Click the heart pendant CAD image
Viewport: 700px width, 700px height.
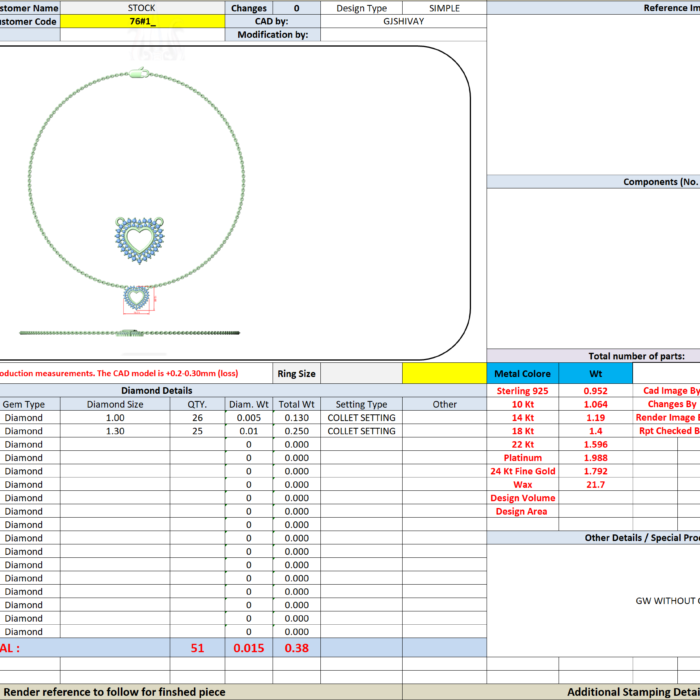coord(140,240)
